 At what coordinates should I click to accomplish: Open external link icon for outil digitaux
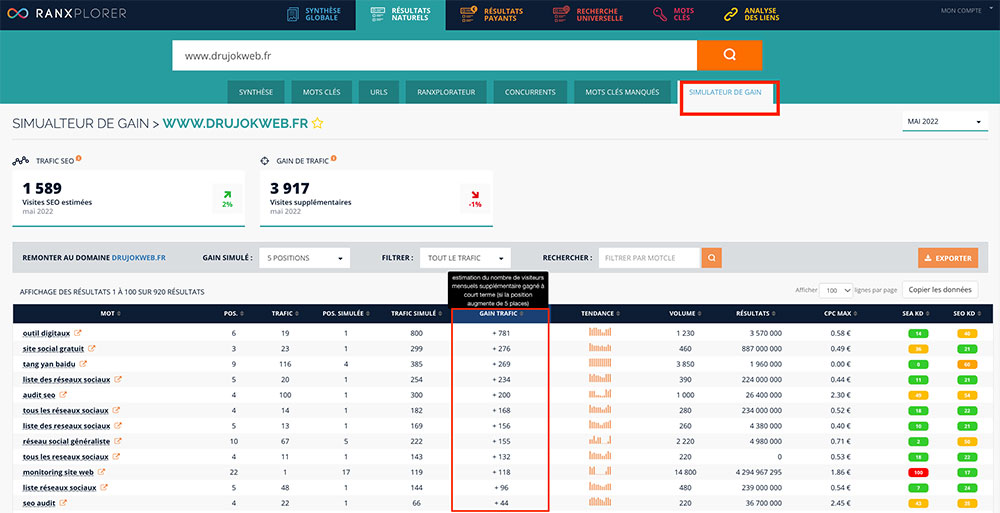[x=78, y=332]
